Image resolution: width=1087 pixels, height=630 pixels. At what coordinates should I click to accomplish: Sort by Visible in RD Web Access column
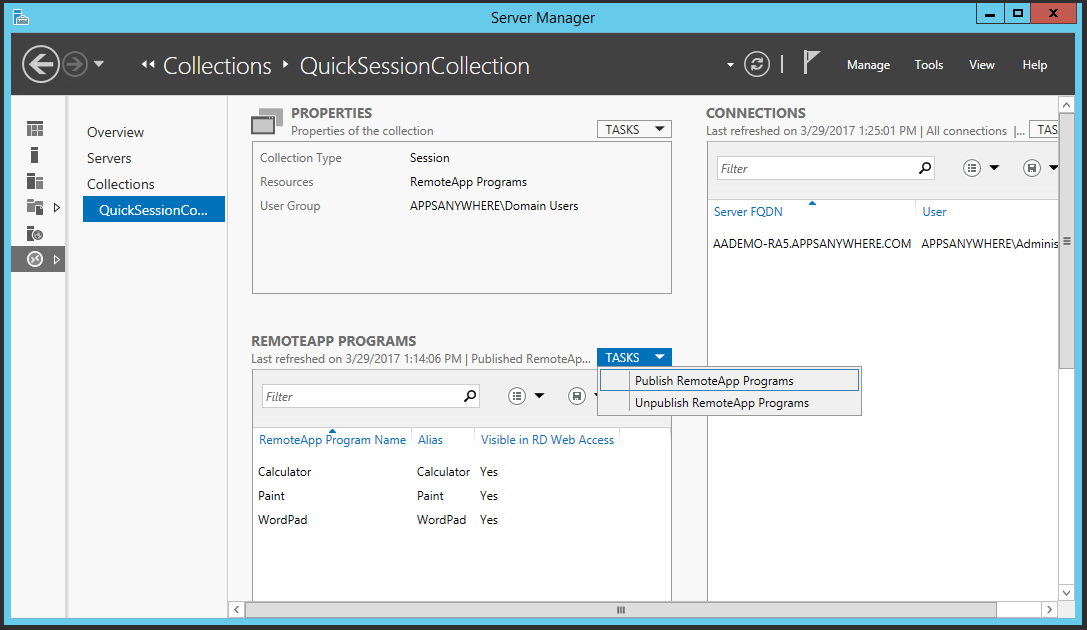pyautogui.click(x=547, y=439)
